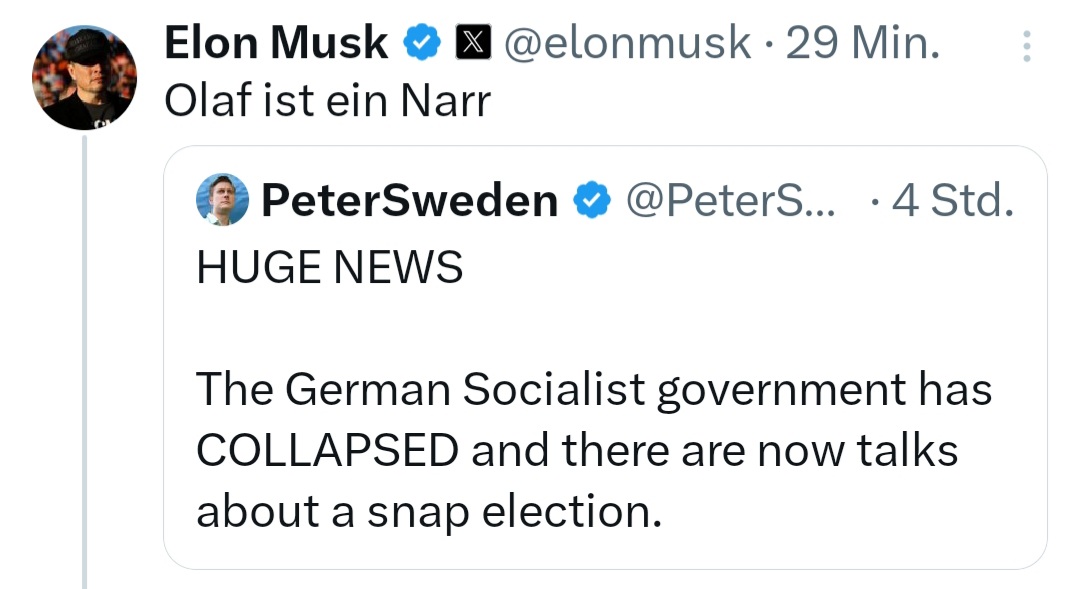Open the three-dot more options menu
The image size is (1080, 589).
[1026, 45]
